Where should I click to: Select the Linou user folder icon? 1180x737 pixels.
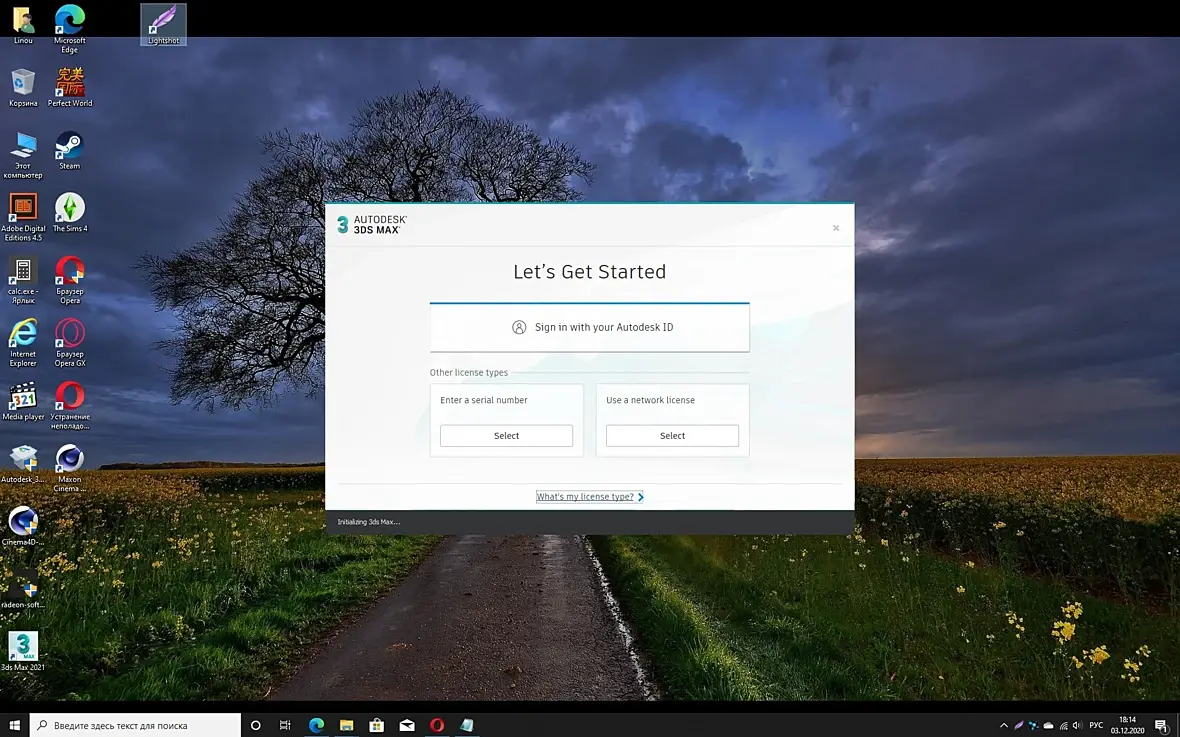pos(23,25)
